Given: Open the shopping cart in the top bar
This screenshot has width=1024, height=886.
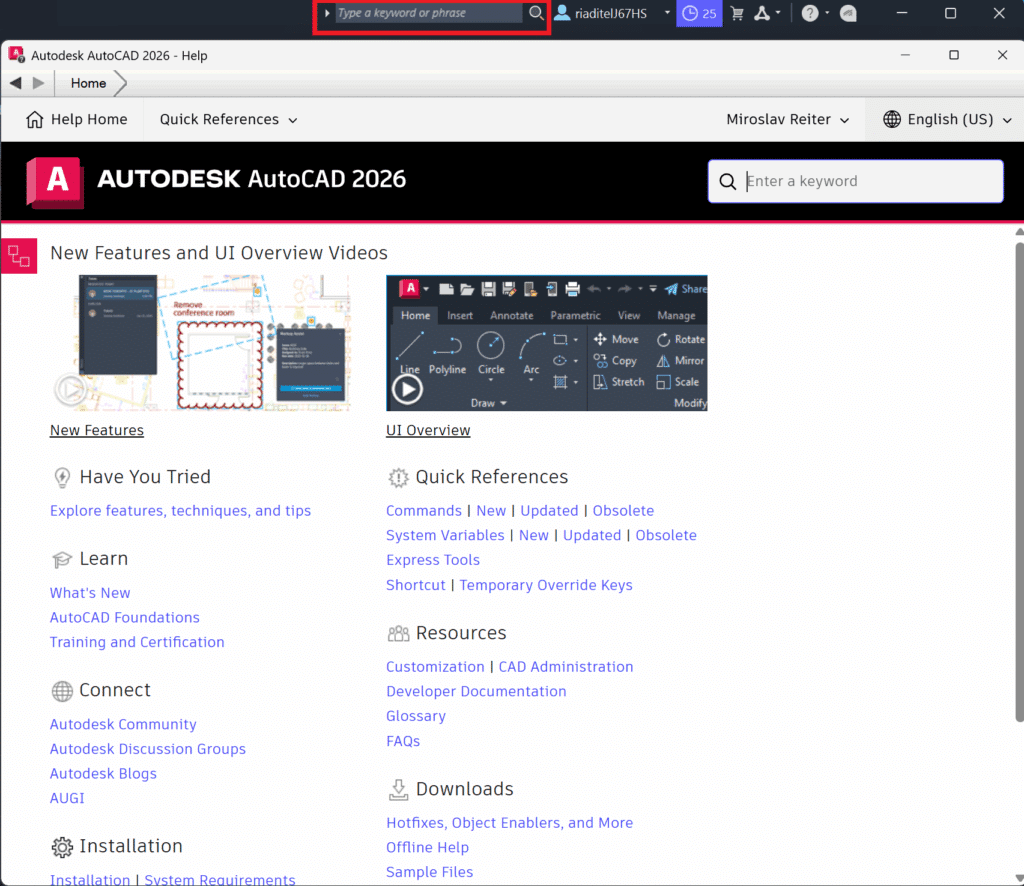Looking at the screenshot, I should tap(738, 13).
